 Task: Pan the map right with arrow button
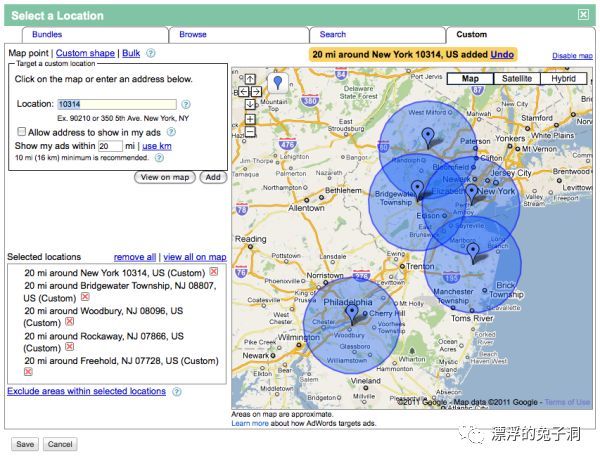click(256, 91)
